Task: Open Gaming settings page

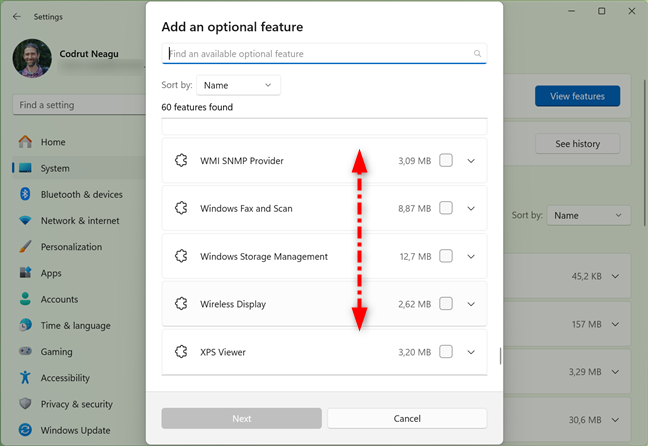Action: point(79,351)
